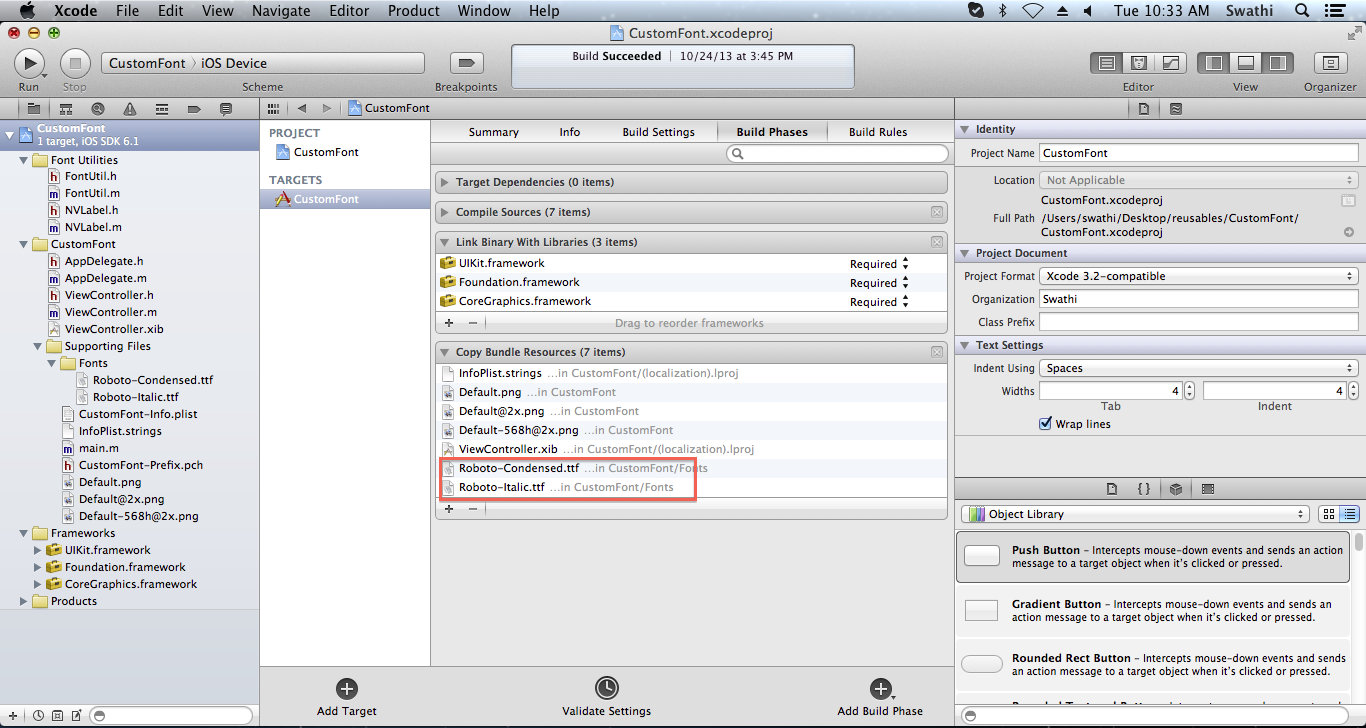Open the Object Library dropdown
1366x728 pixels.
[x=1135, y=514]
